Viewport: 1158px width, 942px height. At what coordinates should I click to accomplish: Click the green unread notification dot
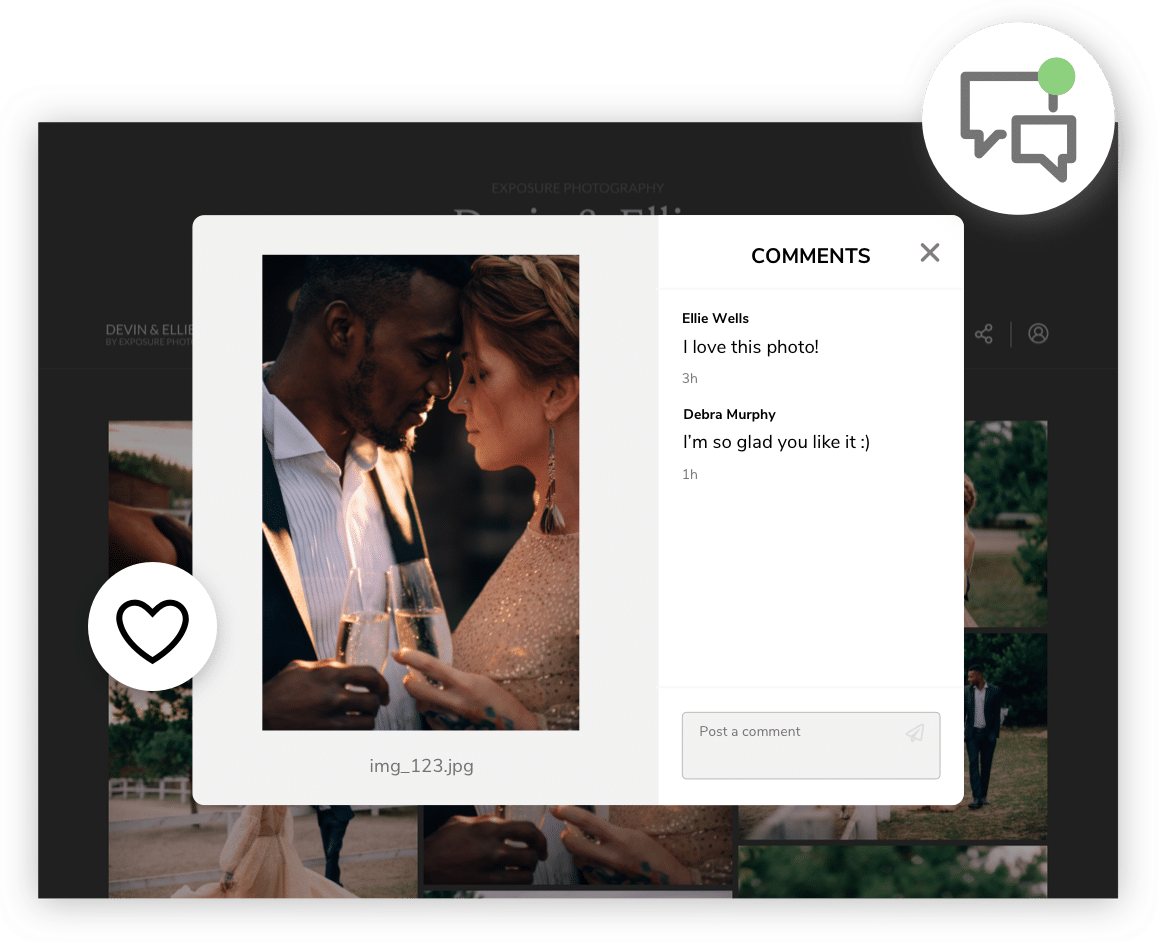(x=1058, y=74)
